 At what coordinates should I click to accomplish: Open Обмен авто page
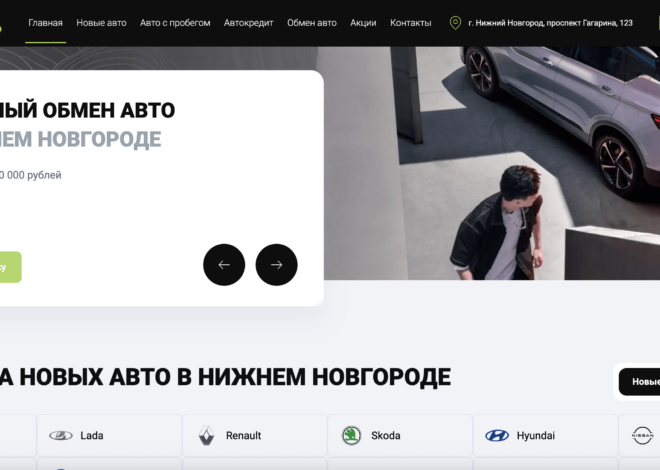click(312, 23)
